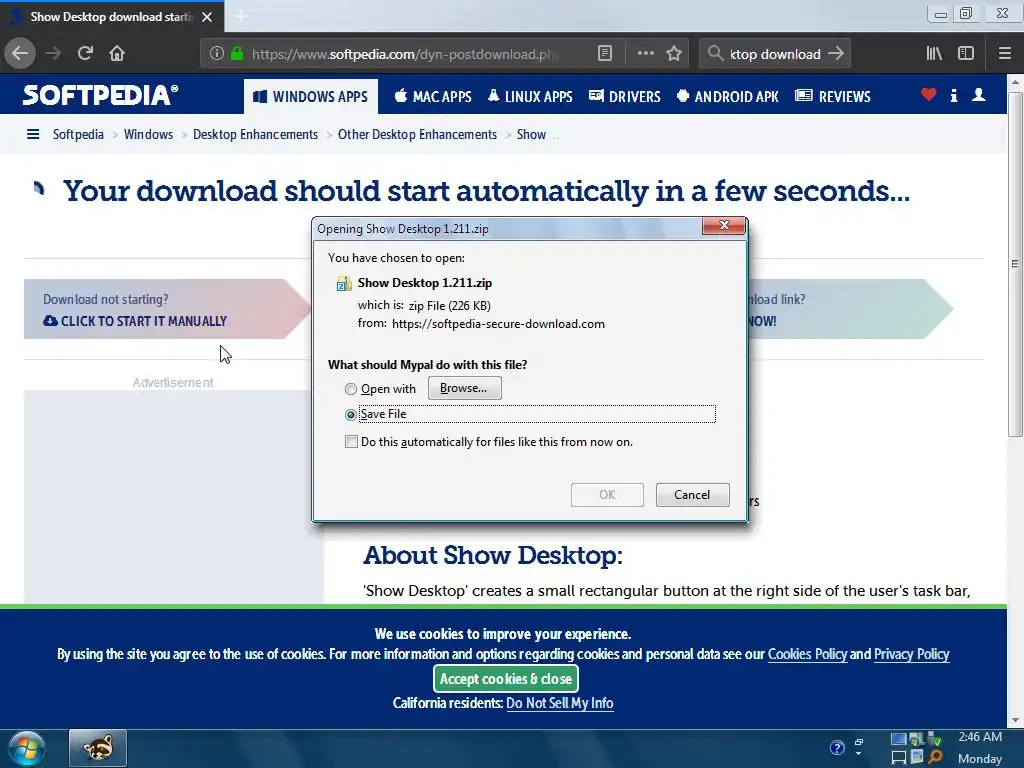Reload the current page
The width and height of the screenshot is (1024, 768).
pyautogui.click(x=85, y=54)
